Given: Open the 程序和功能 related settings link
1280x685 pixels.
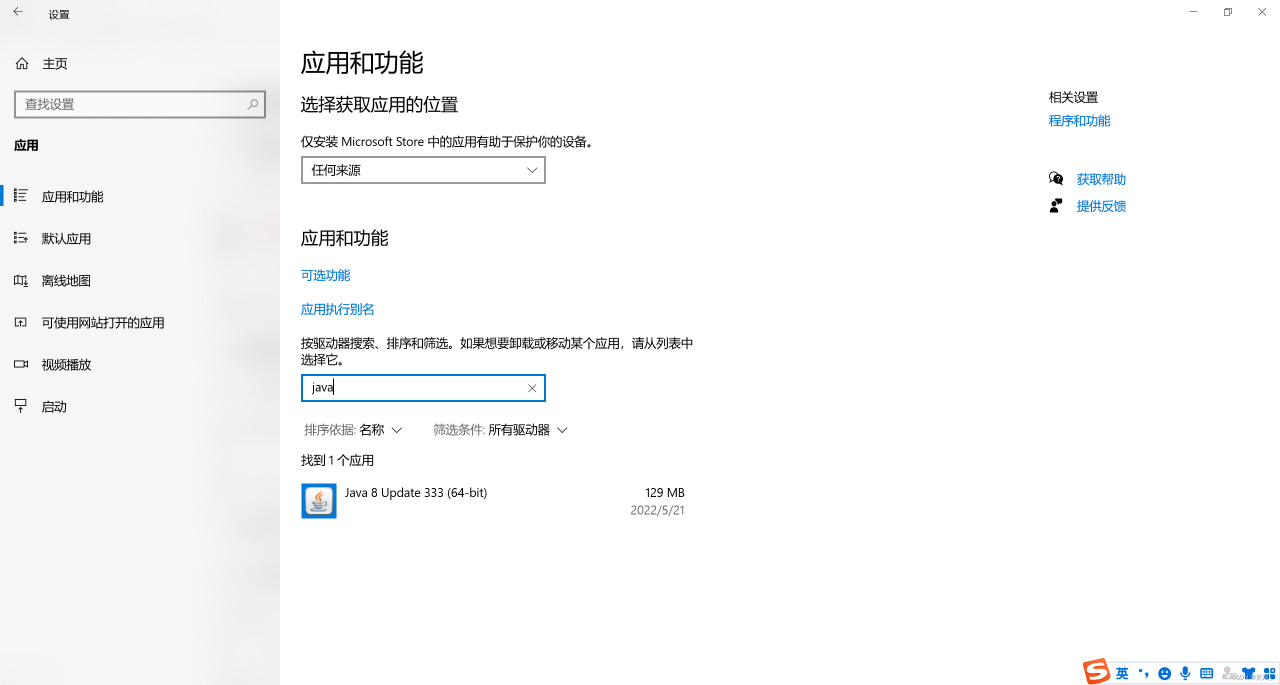Looking at the screenshot, I should point(1079,120).
